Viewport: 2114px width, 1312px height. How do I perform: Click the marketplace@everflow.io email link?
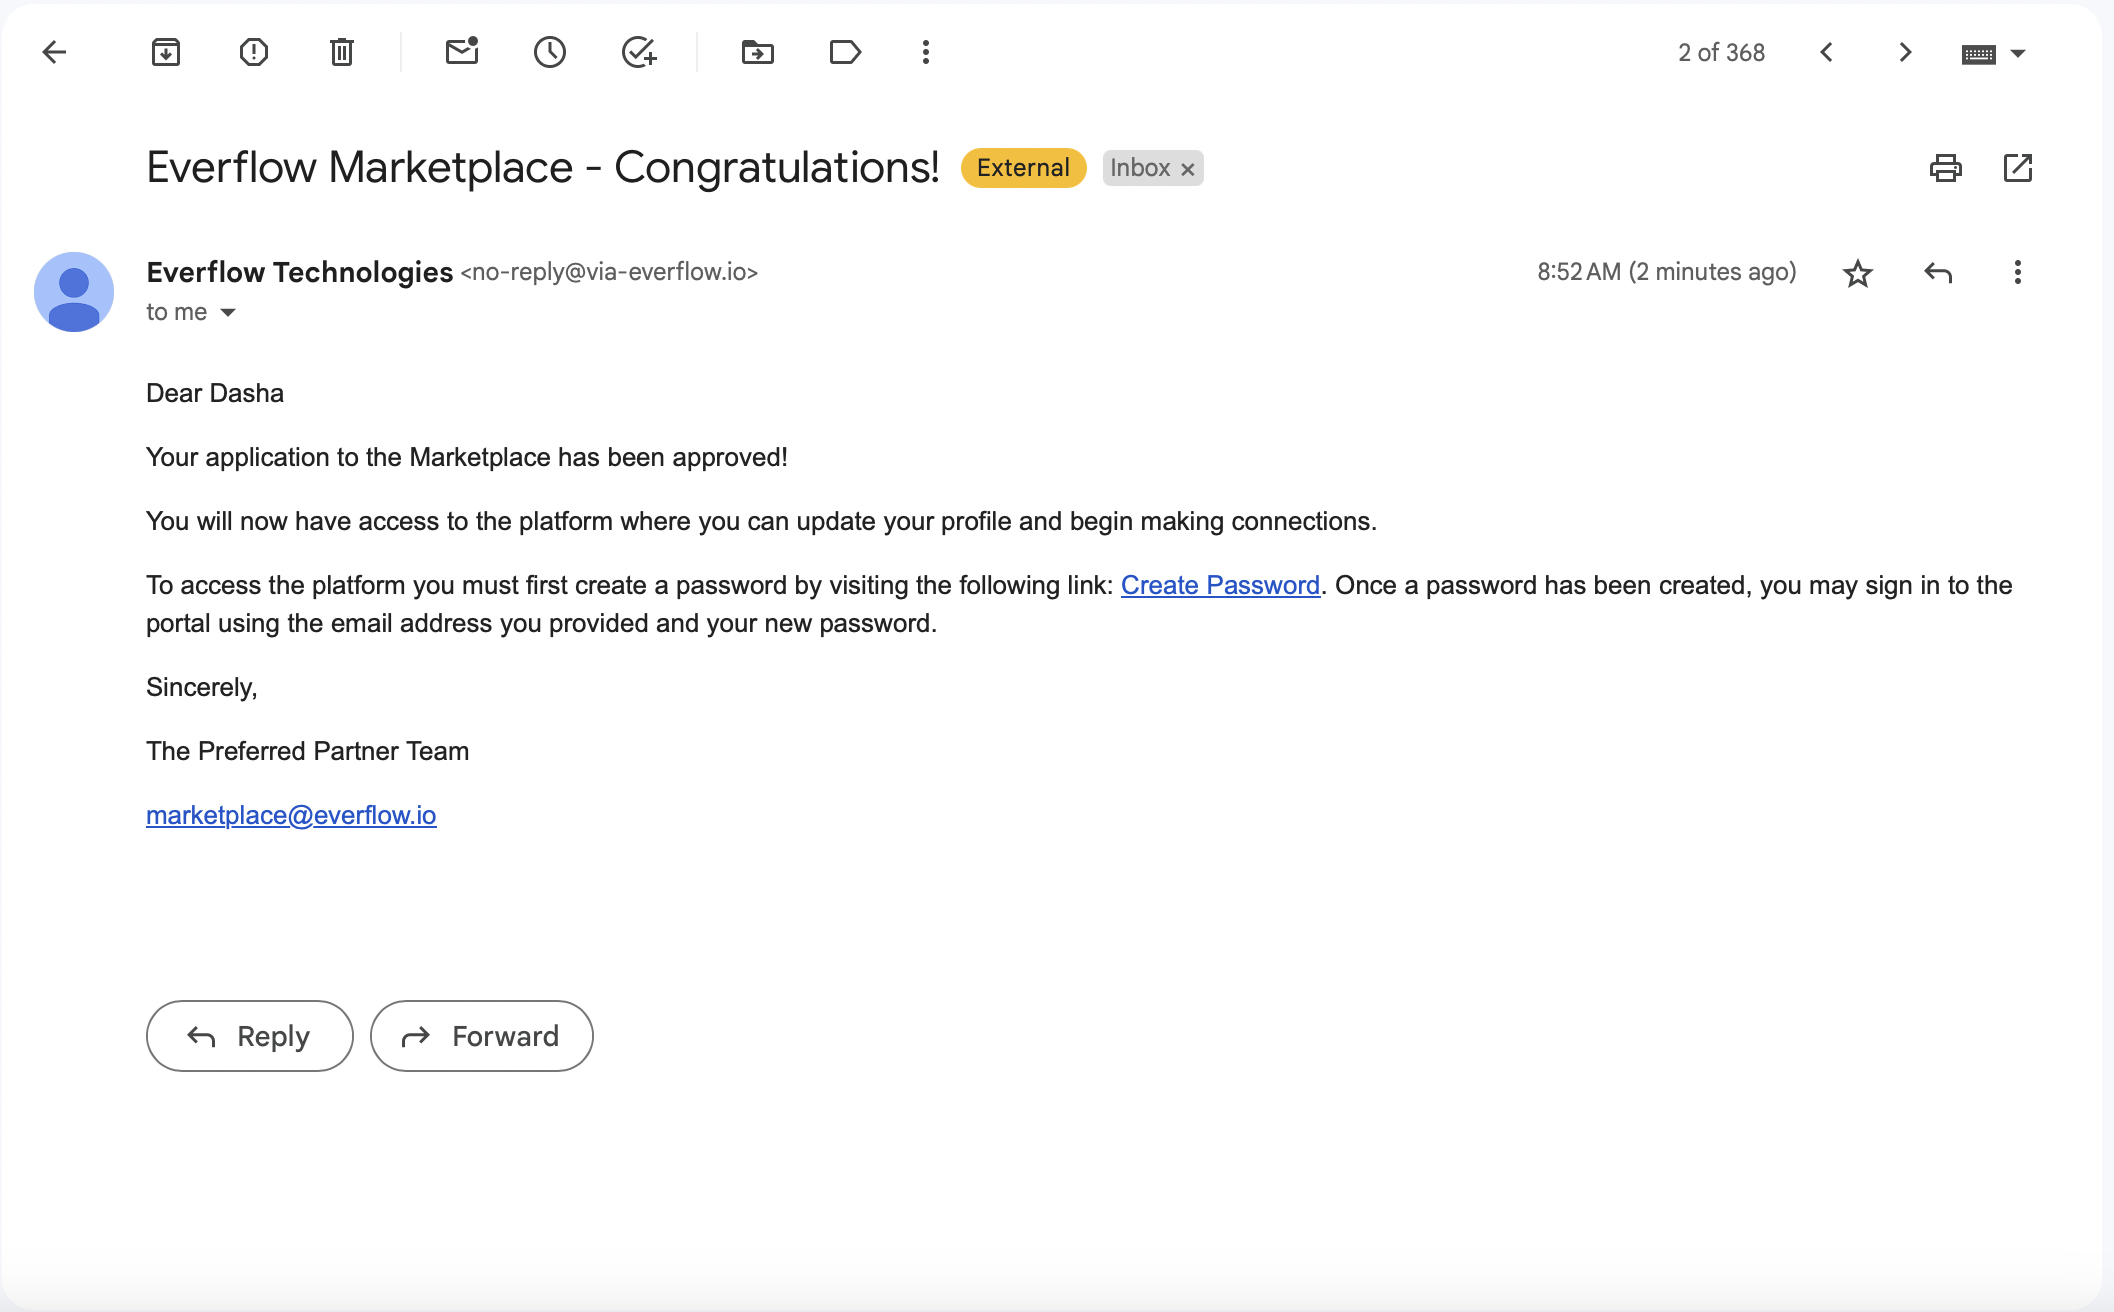291,815
